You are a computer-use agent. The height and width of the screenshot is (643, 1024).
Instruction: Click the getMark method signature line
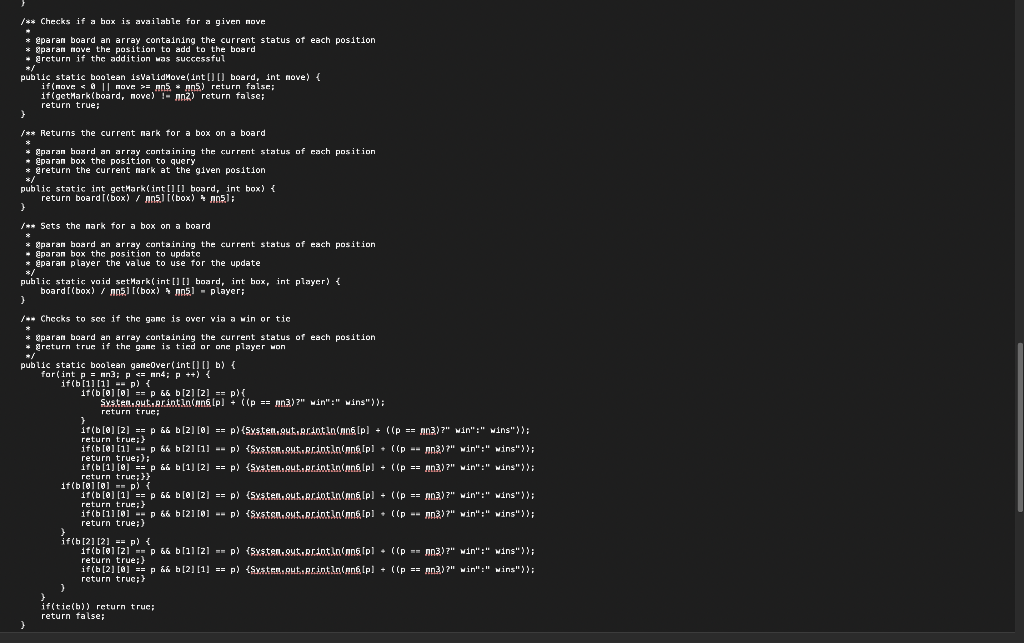[148, 189]
